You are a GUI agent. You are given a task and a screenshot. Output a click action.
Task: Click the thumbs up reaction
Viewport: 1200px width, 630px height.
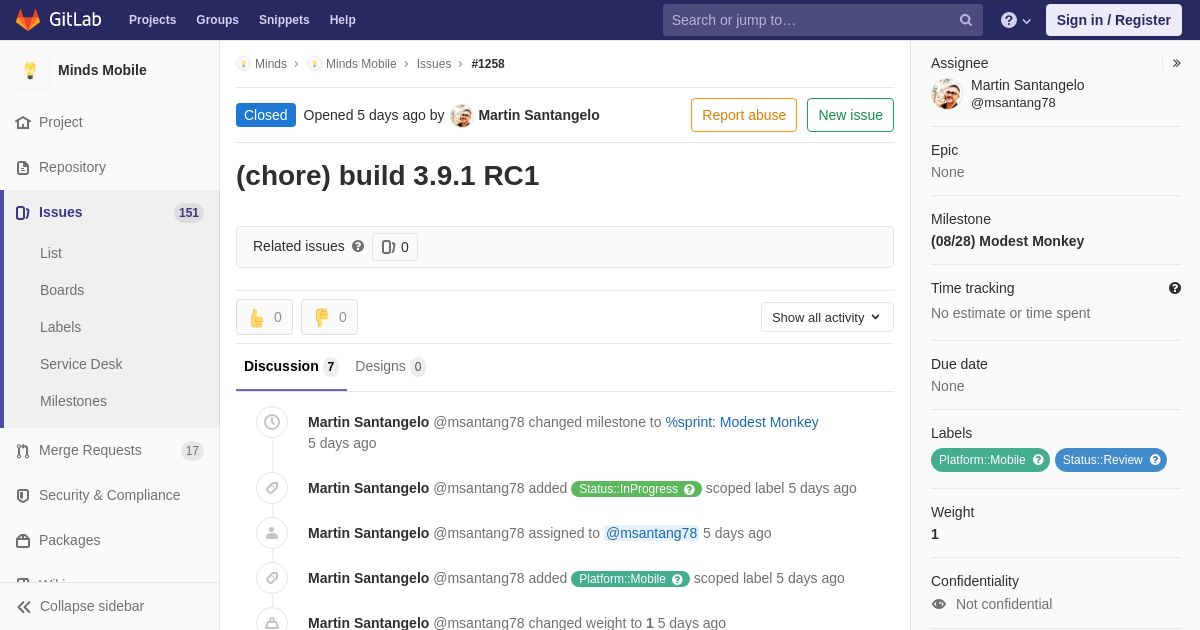[x=264, y=317]
